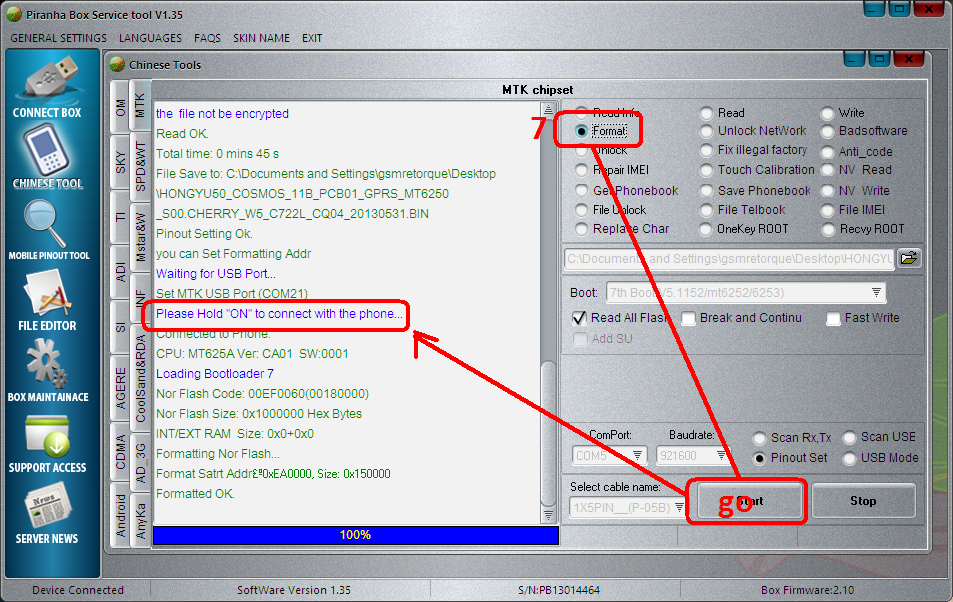Browse for file with folder icon
953x602 pixels.
tap(908, 258)
